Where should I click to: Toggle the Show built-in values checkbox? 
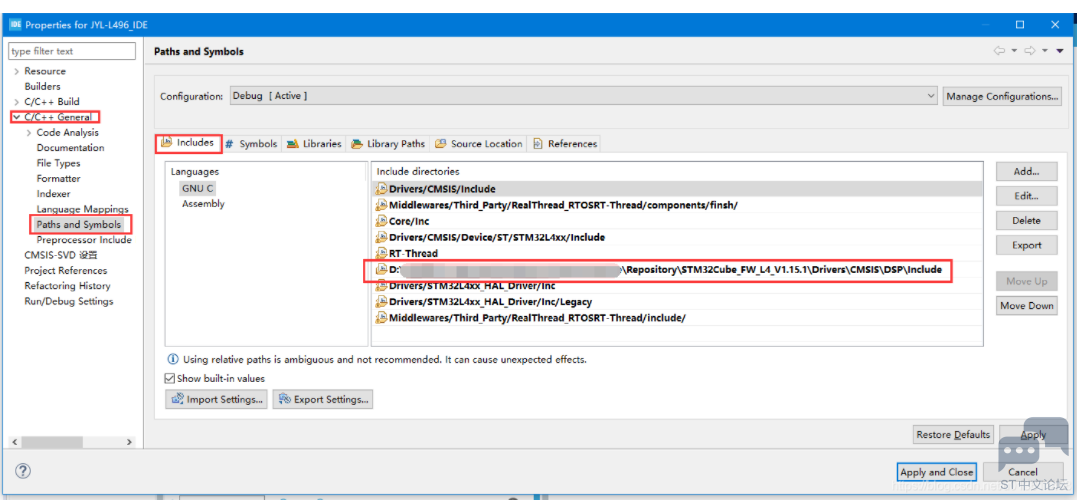[x=169, y=379]
